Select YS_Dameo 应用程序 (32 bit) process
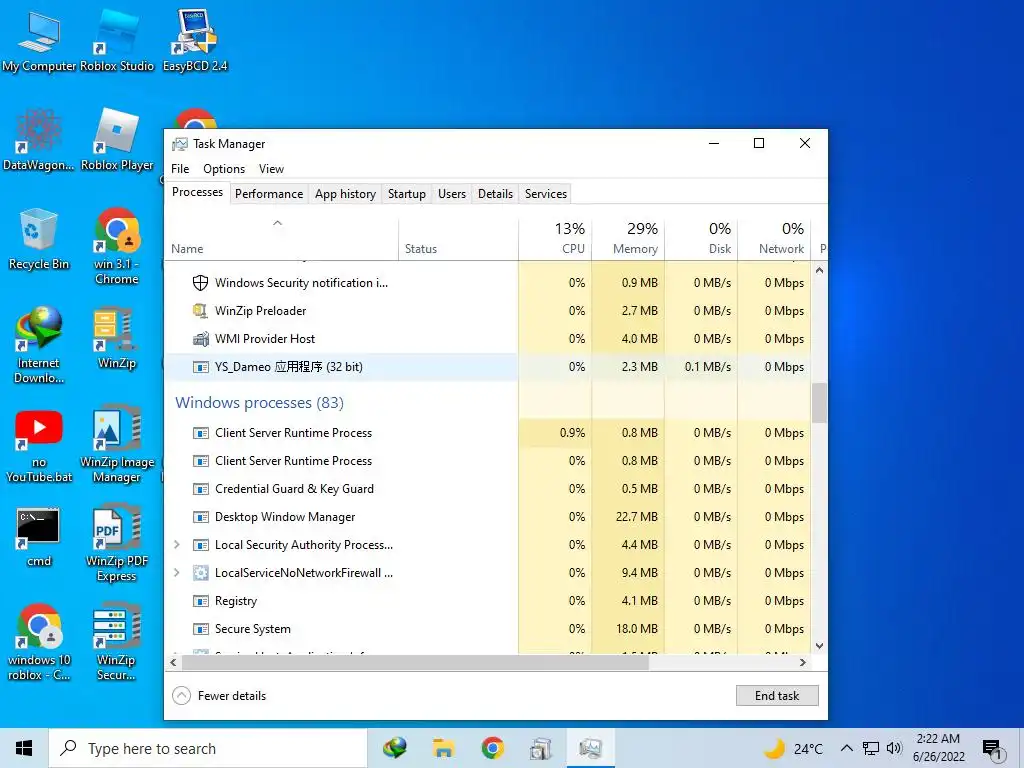Image resolution: width=1024 pixels, height=768 pixels. (487, 367)
